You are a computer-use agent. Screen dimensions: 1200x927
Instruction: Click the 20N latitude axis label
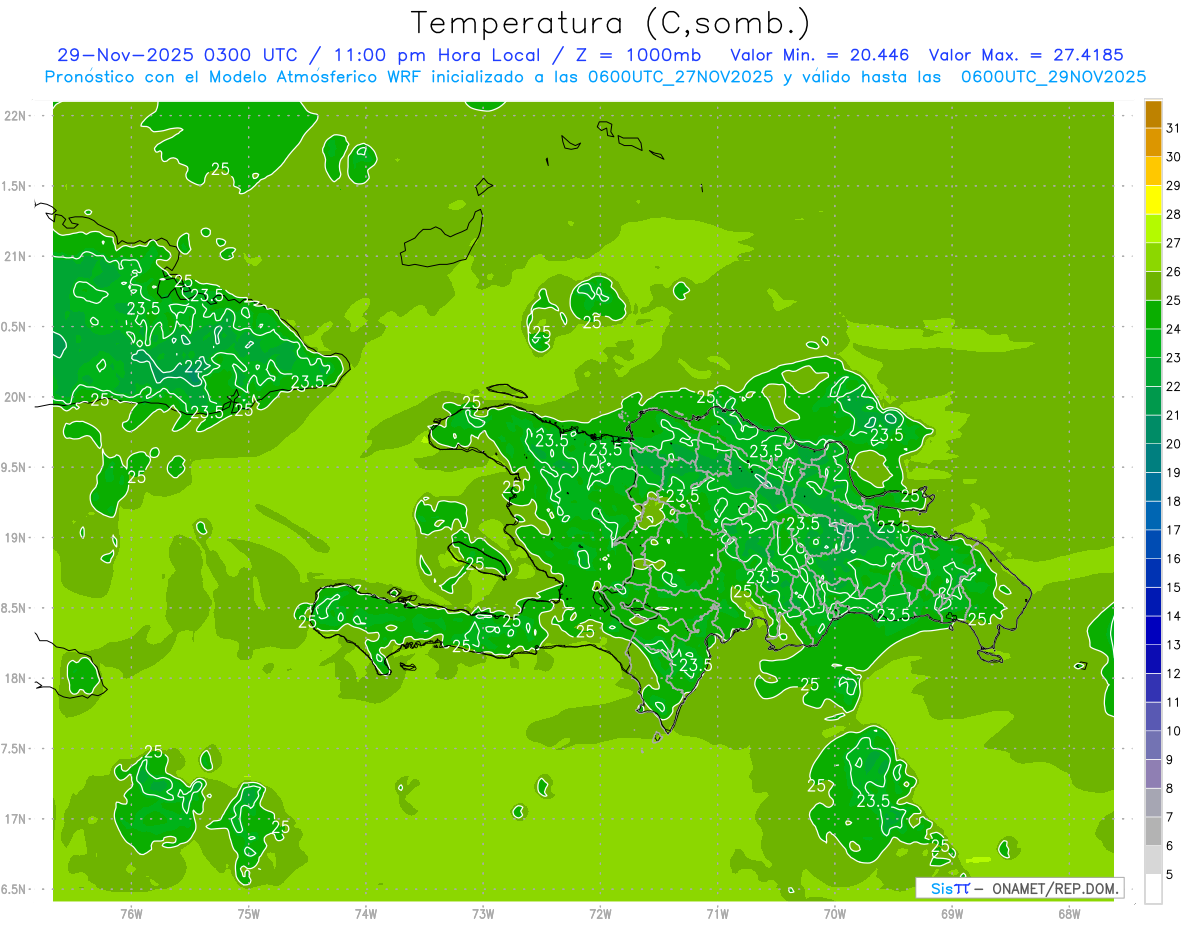[16, 397]
